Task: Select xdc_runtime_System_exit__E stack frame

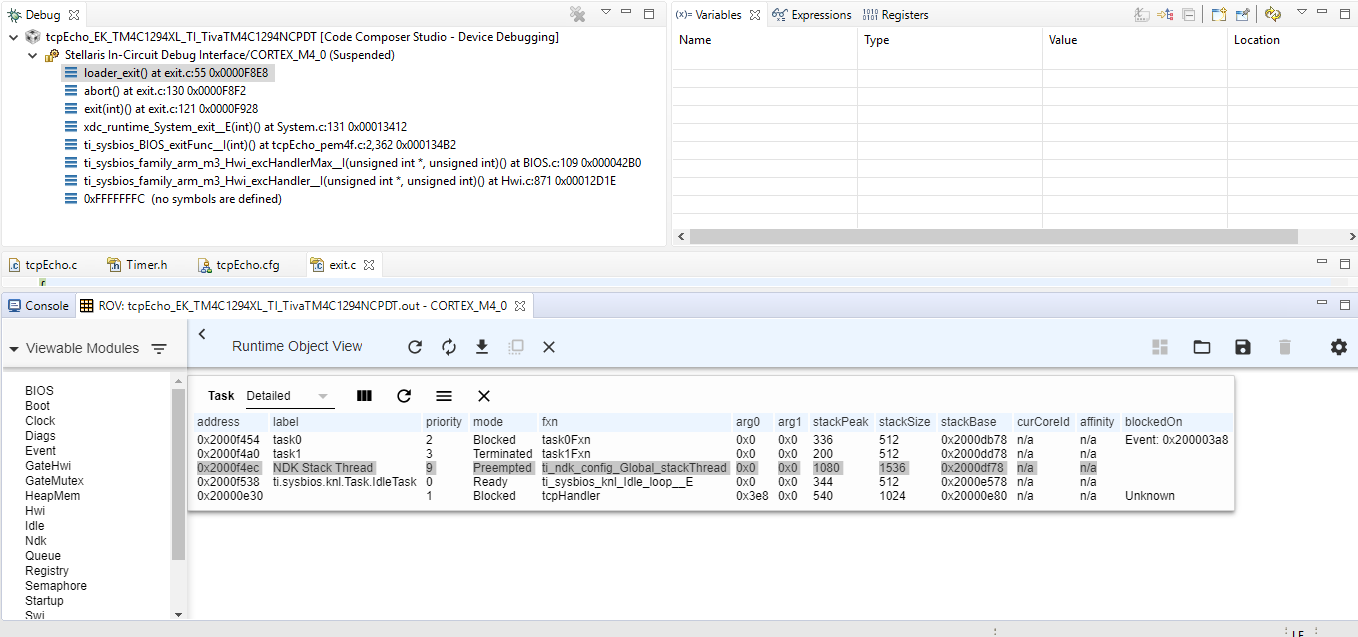Action: pyautogui.click(x=235, y=127)
